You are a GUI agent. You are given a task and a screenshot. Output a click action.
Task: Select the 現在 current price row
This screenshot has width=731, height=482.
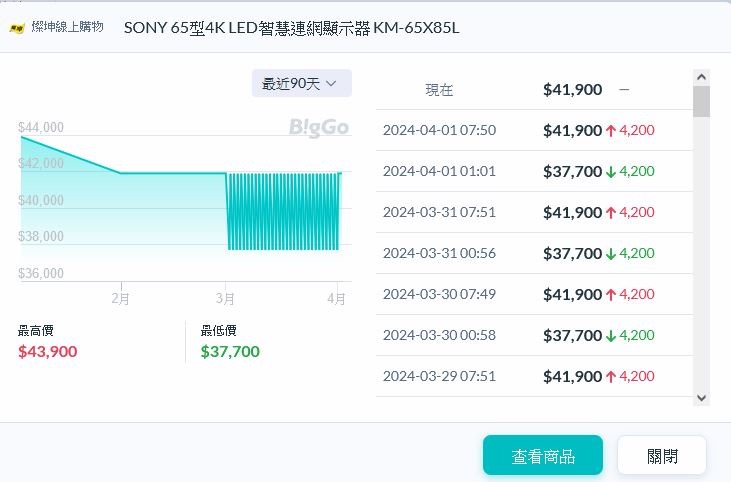pyautogui.click(x=534, y=90)
